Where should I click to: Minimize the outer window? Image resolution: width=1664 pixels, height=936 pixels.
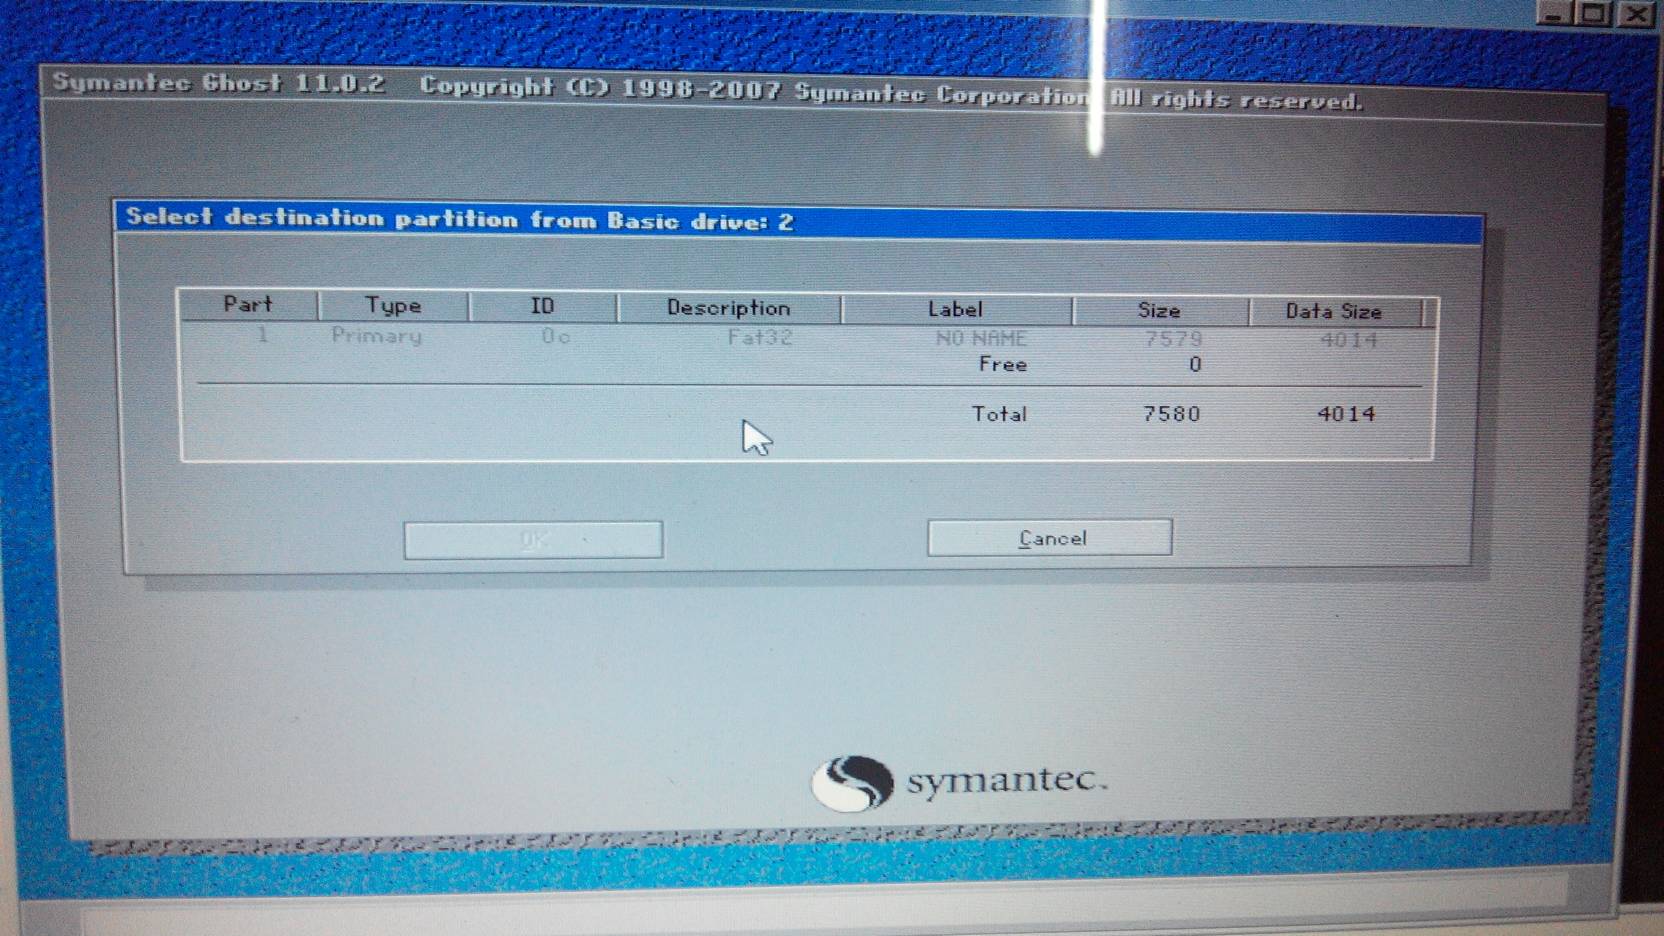[1553, 13]
